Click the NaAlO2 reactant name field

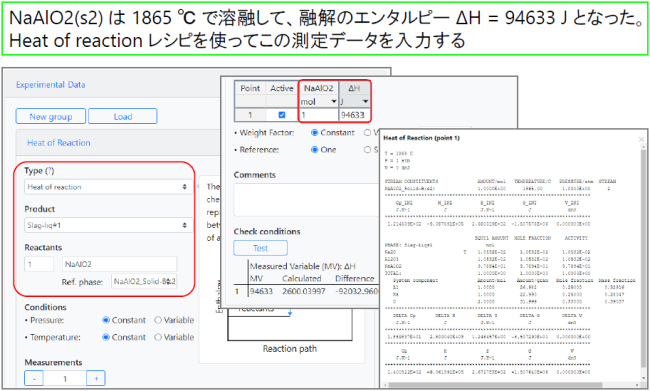pyautogui.click(x=119, y=264)
